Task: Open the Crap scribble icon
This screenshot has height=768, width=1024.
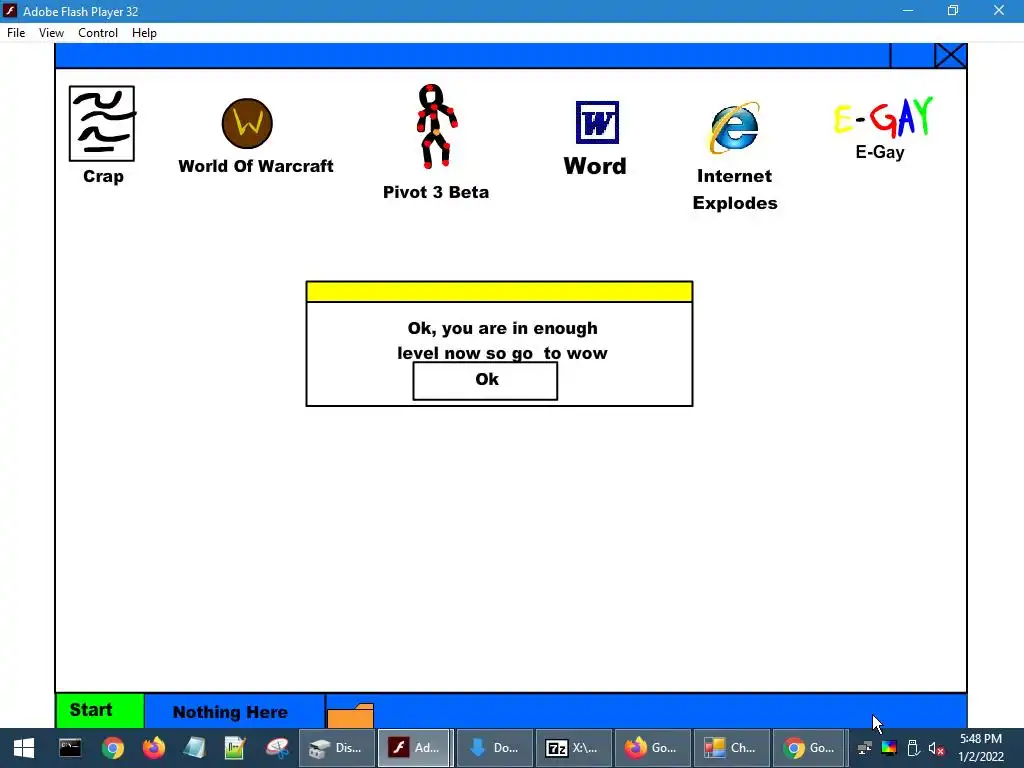Action: (x=102, y=123)
